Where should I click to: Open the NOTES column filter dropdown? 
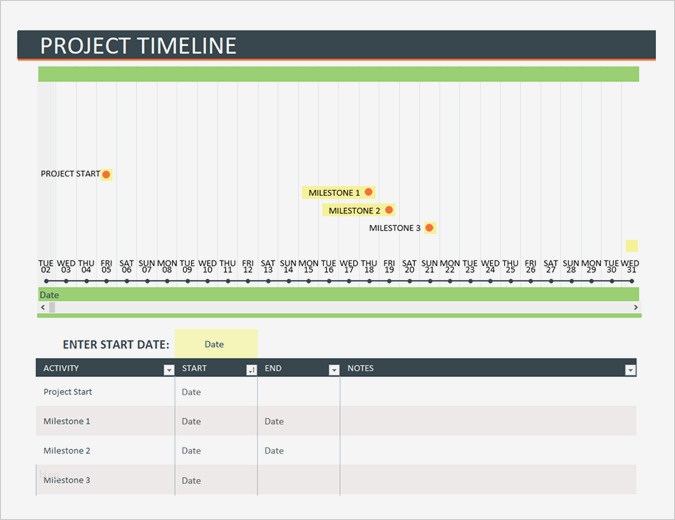point(630,370)
